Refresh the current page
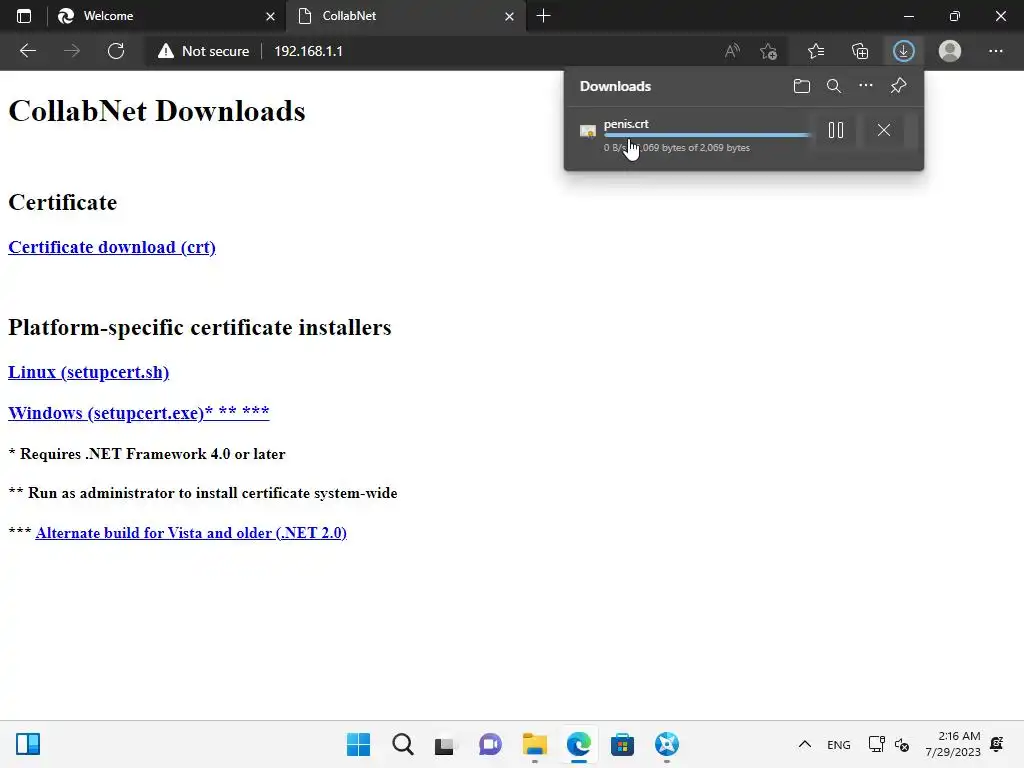Image resolution: width=1024 pixels, height=768 pixels. [x=116, y=51]
